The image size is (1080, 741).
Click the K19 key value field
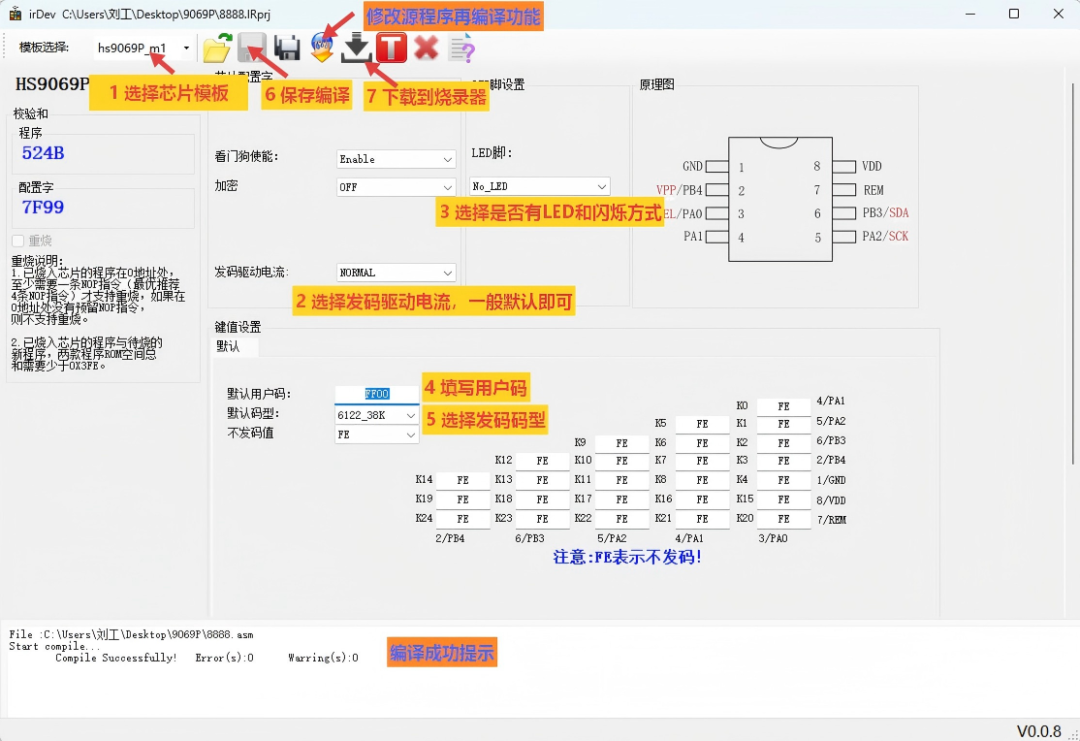pyautogui.click(x=462, y=499)
